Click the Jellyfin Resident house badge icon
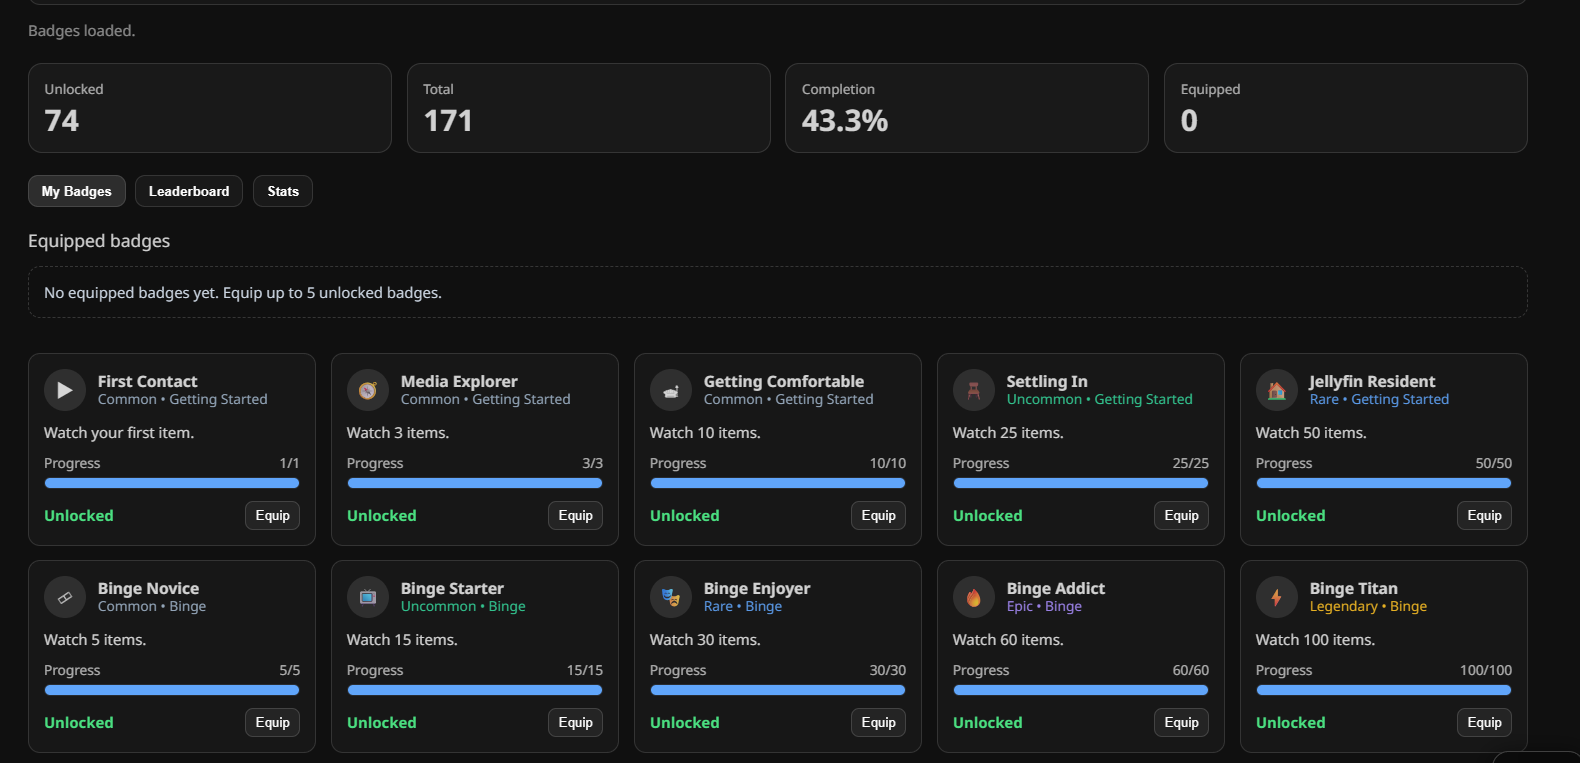Viewport: 1580px width, 763px height. 1277,390
